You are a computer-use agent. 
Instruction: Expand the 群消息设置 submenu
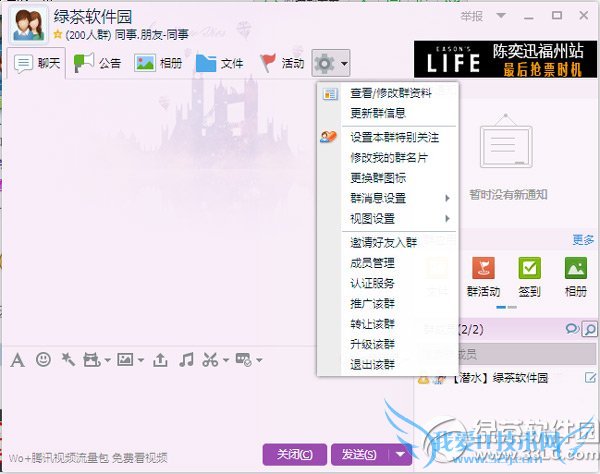point(447,198)
